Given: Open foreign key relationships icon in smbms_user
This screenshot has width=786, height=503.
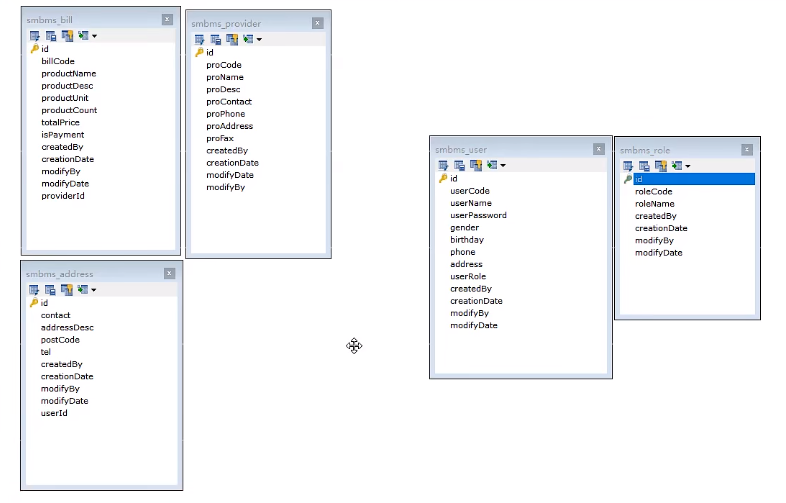Looking at the screenshot, I should point(476,165).
